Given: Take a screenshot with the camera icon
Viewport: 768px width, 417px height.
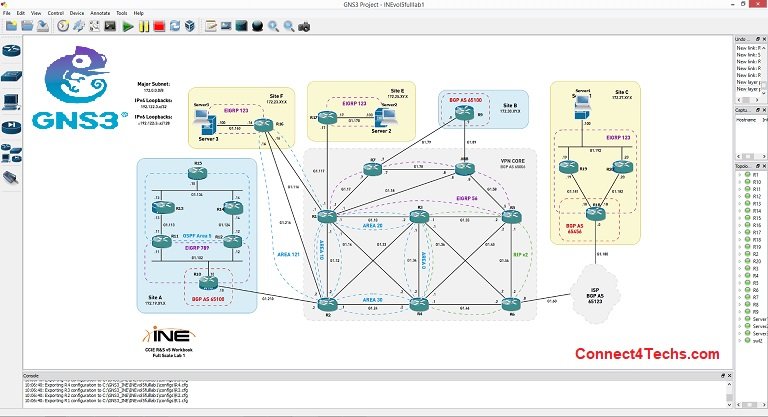Looking at the screenshot, I should [304, 25].
